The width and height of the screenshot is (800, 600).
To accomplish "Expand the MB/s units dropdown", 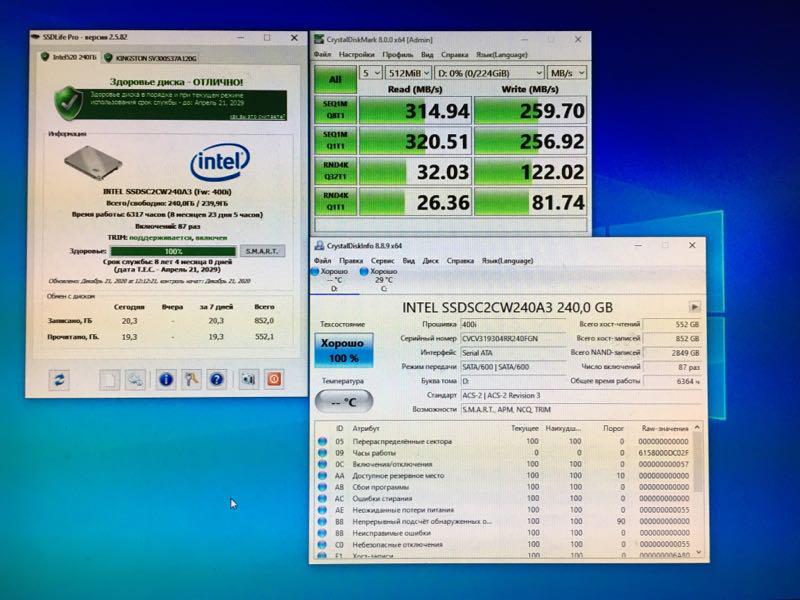I will point(570,73).
